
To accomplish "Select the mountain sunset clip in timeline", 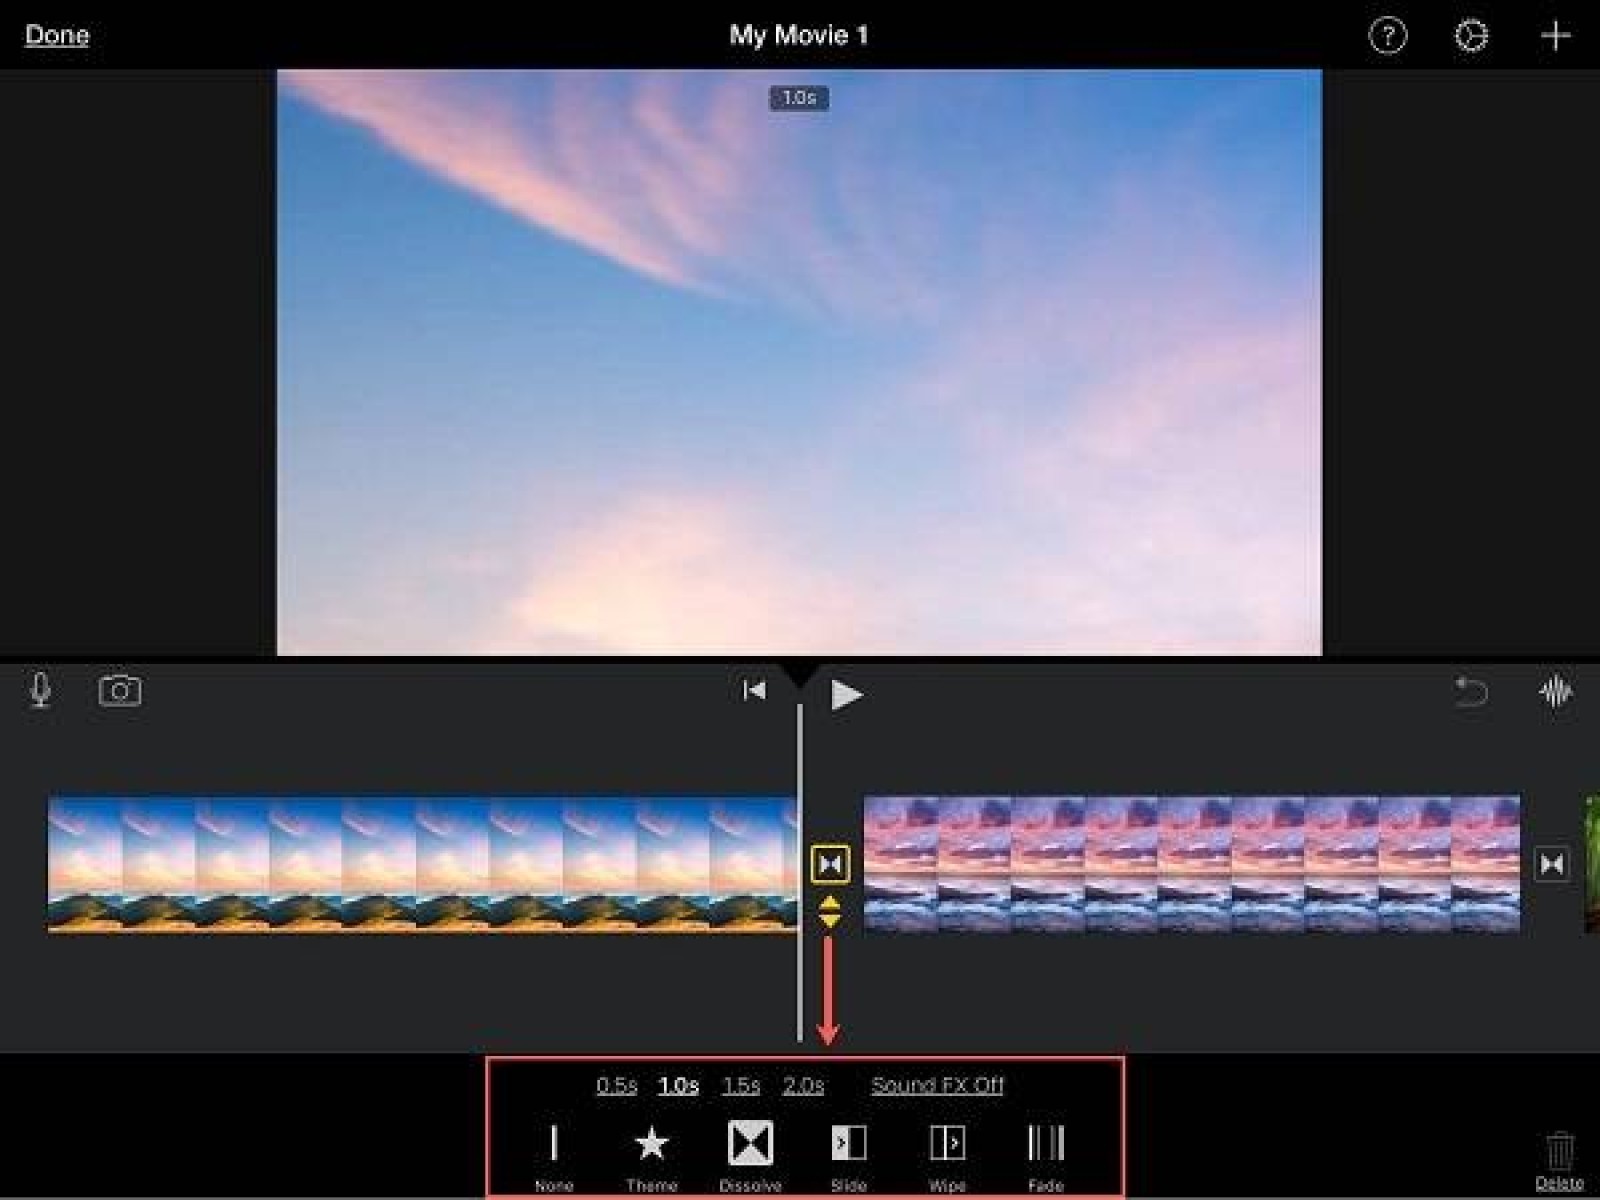I will pyautogui.click(x=423, y=864).
